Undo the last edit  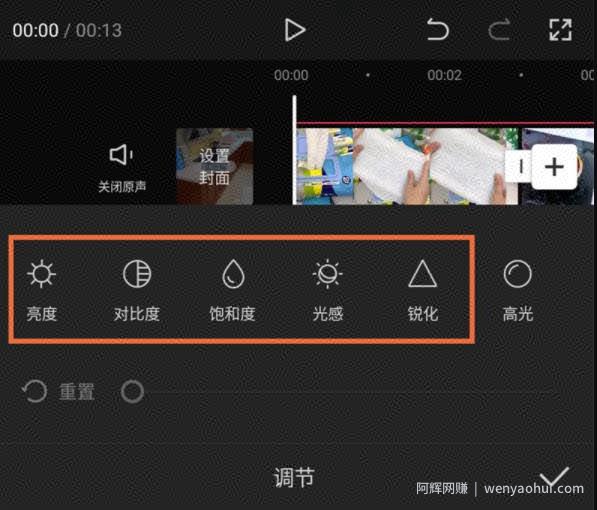(437, 30)
